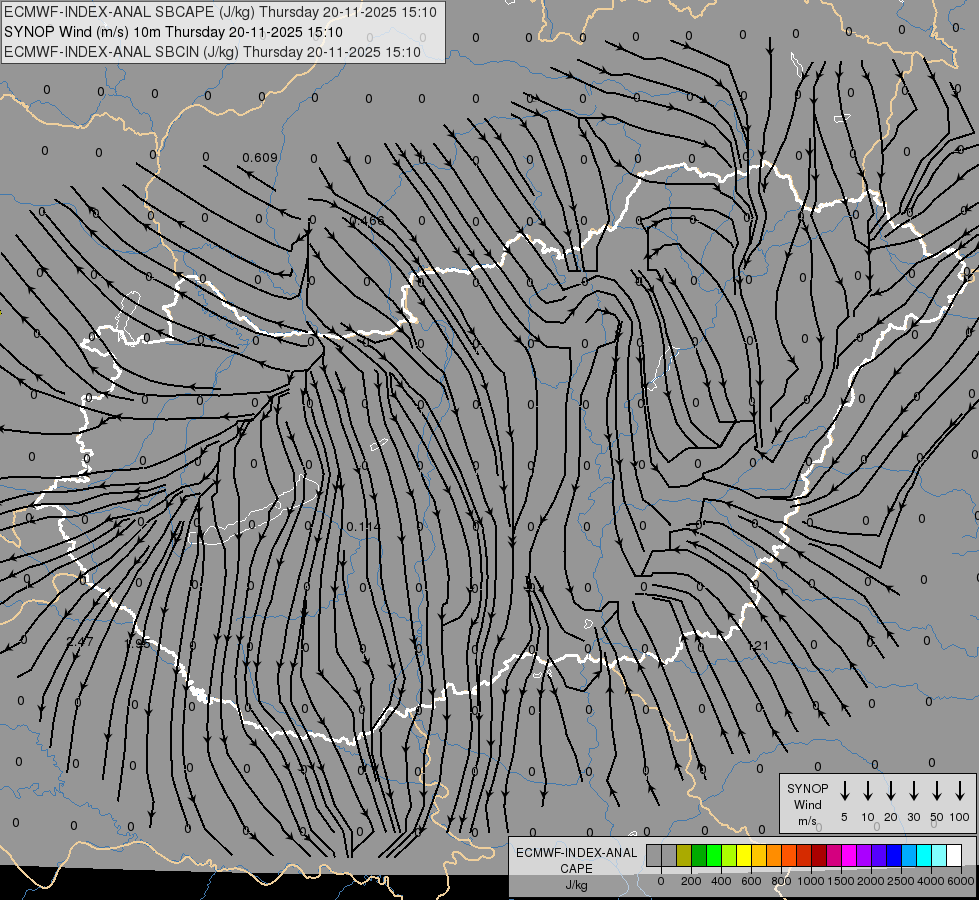Click the 2.47 value on the map

(80, 641)
